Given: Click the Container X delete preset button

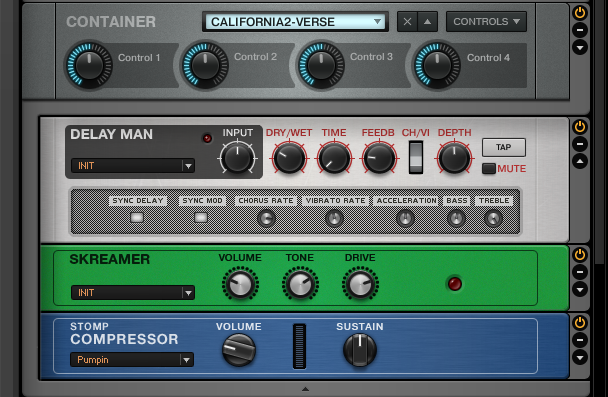Looking at the screenshot, I should coord(407,22).
